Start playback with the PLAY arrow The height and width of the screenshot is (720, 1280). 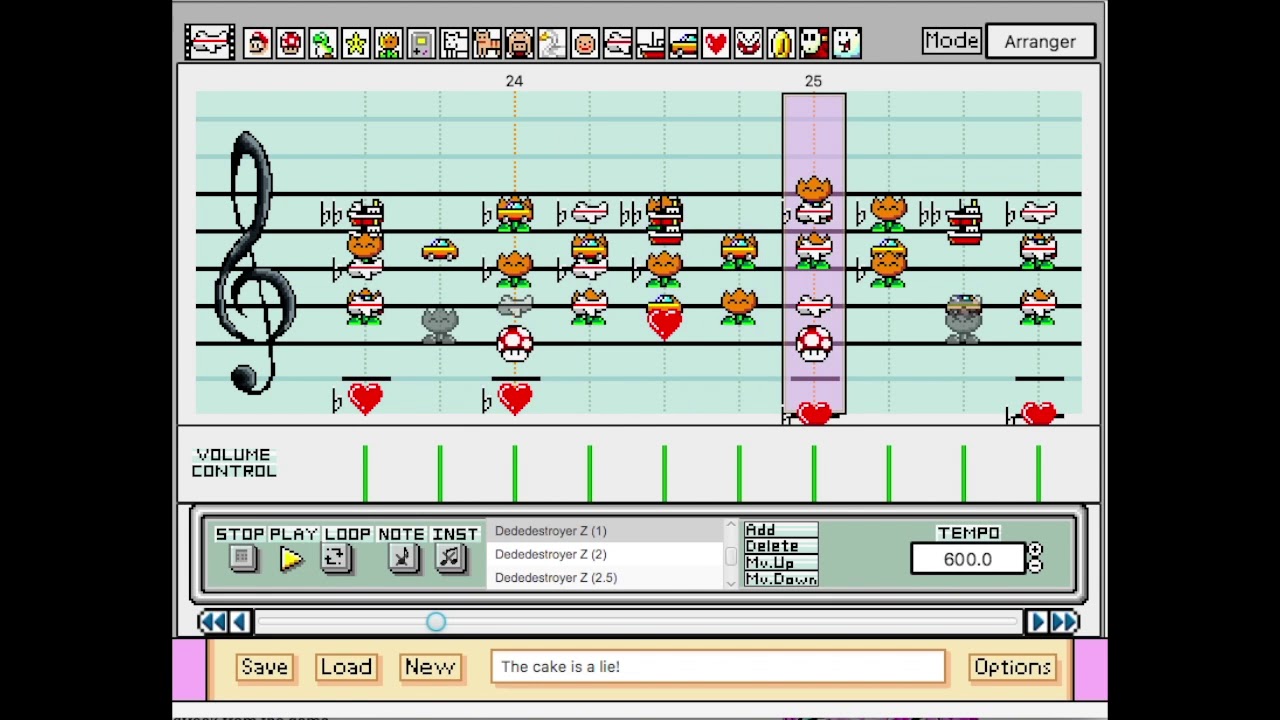pos(291,559)
